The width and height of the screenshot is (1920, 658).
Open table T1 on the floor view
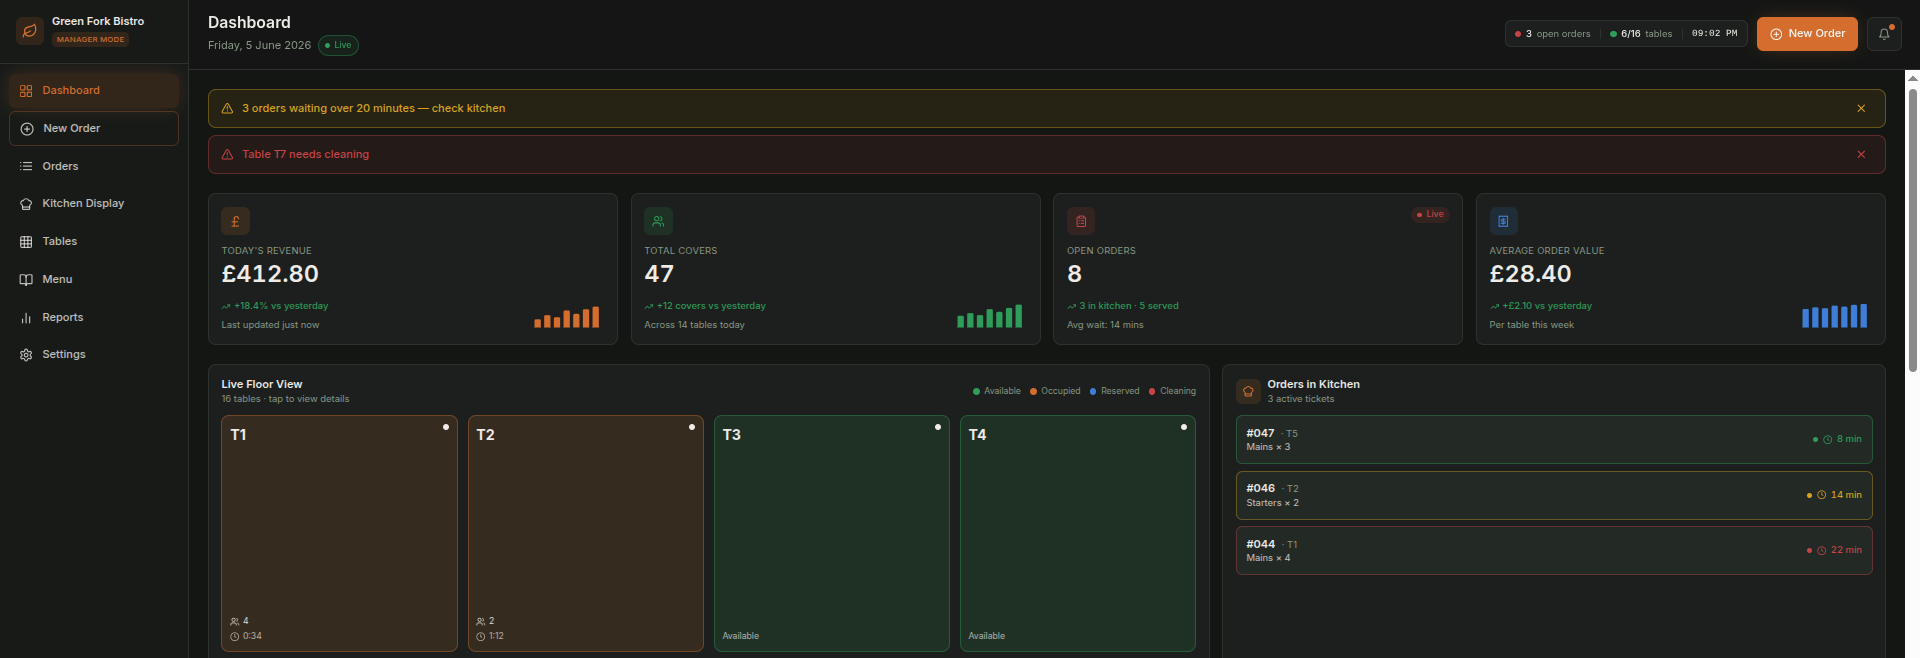click(339, 534)
